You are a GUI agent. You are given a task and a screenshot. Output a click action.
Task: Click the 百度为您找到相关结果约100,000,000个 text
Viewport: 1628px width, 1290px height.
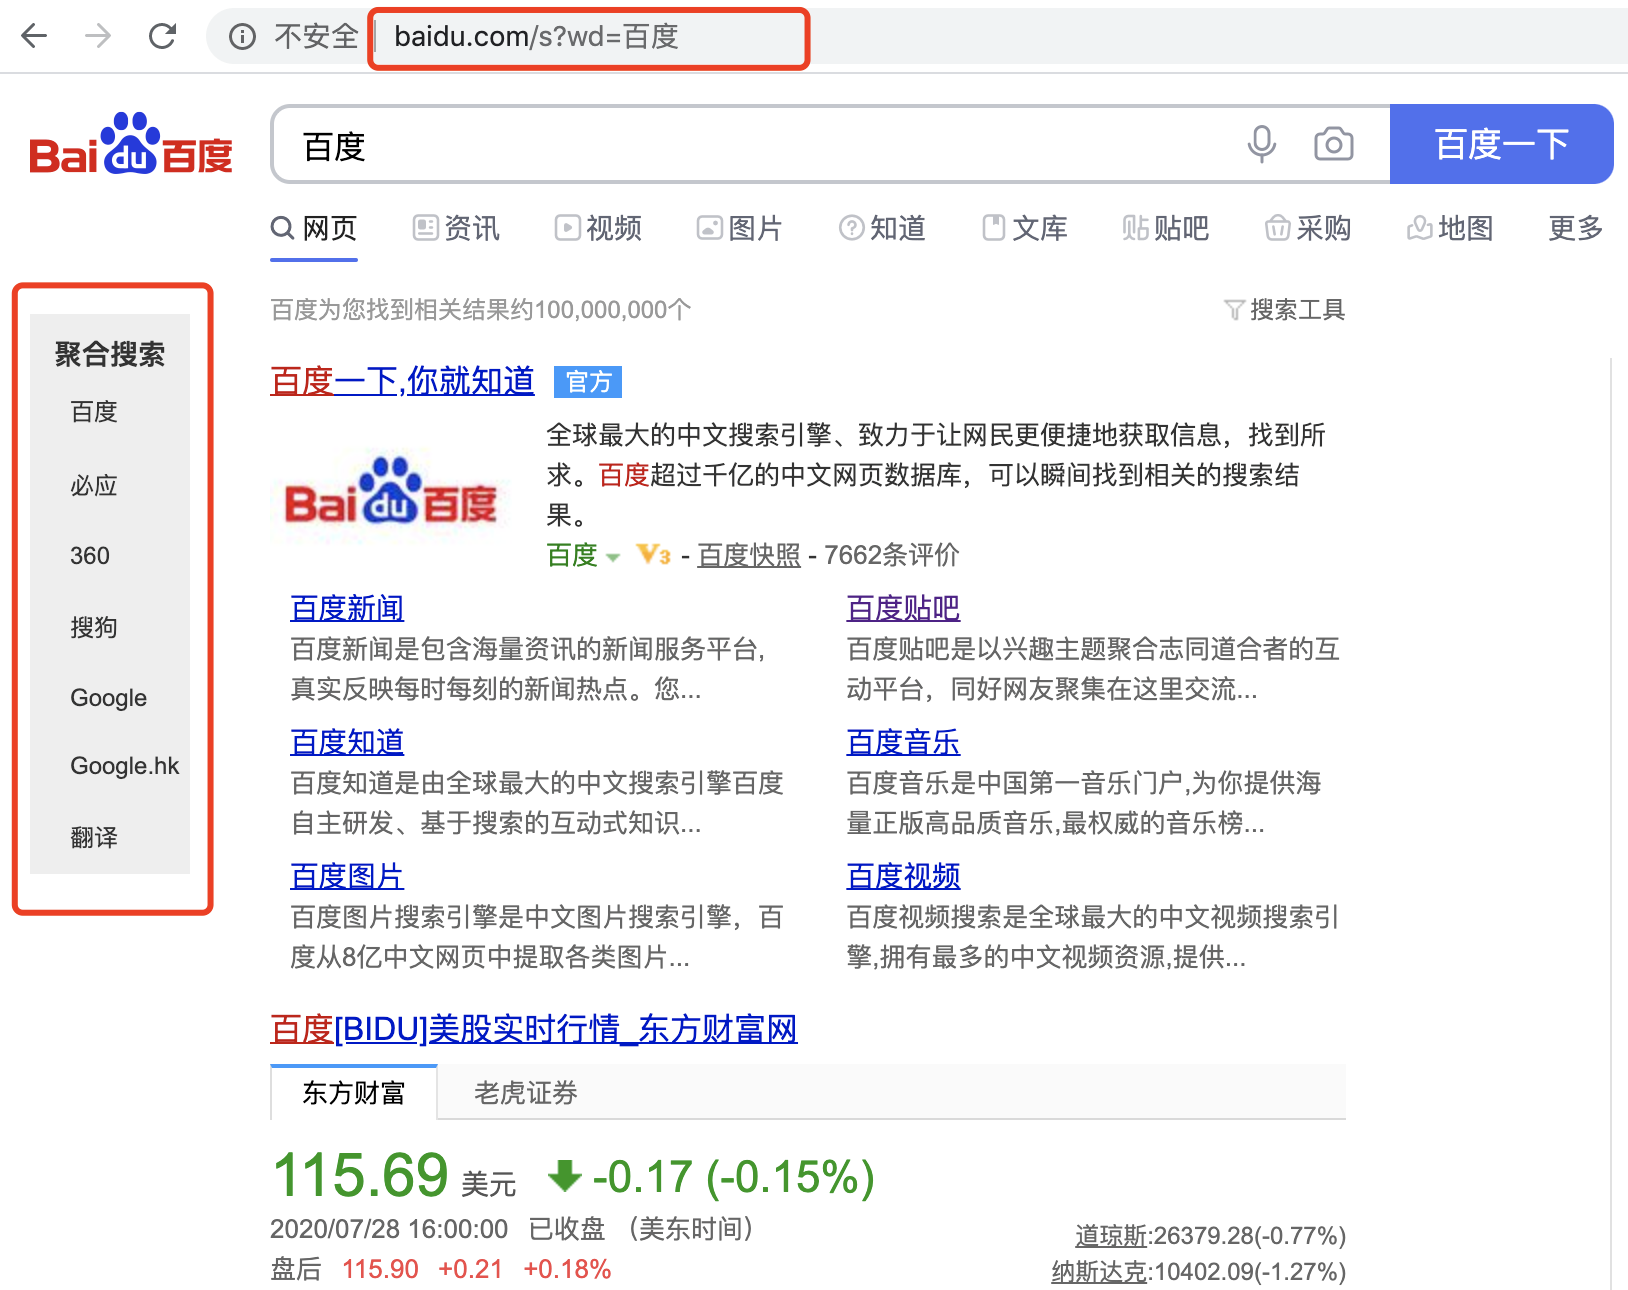pos(480,310)
